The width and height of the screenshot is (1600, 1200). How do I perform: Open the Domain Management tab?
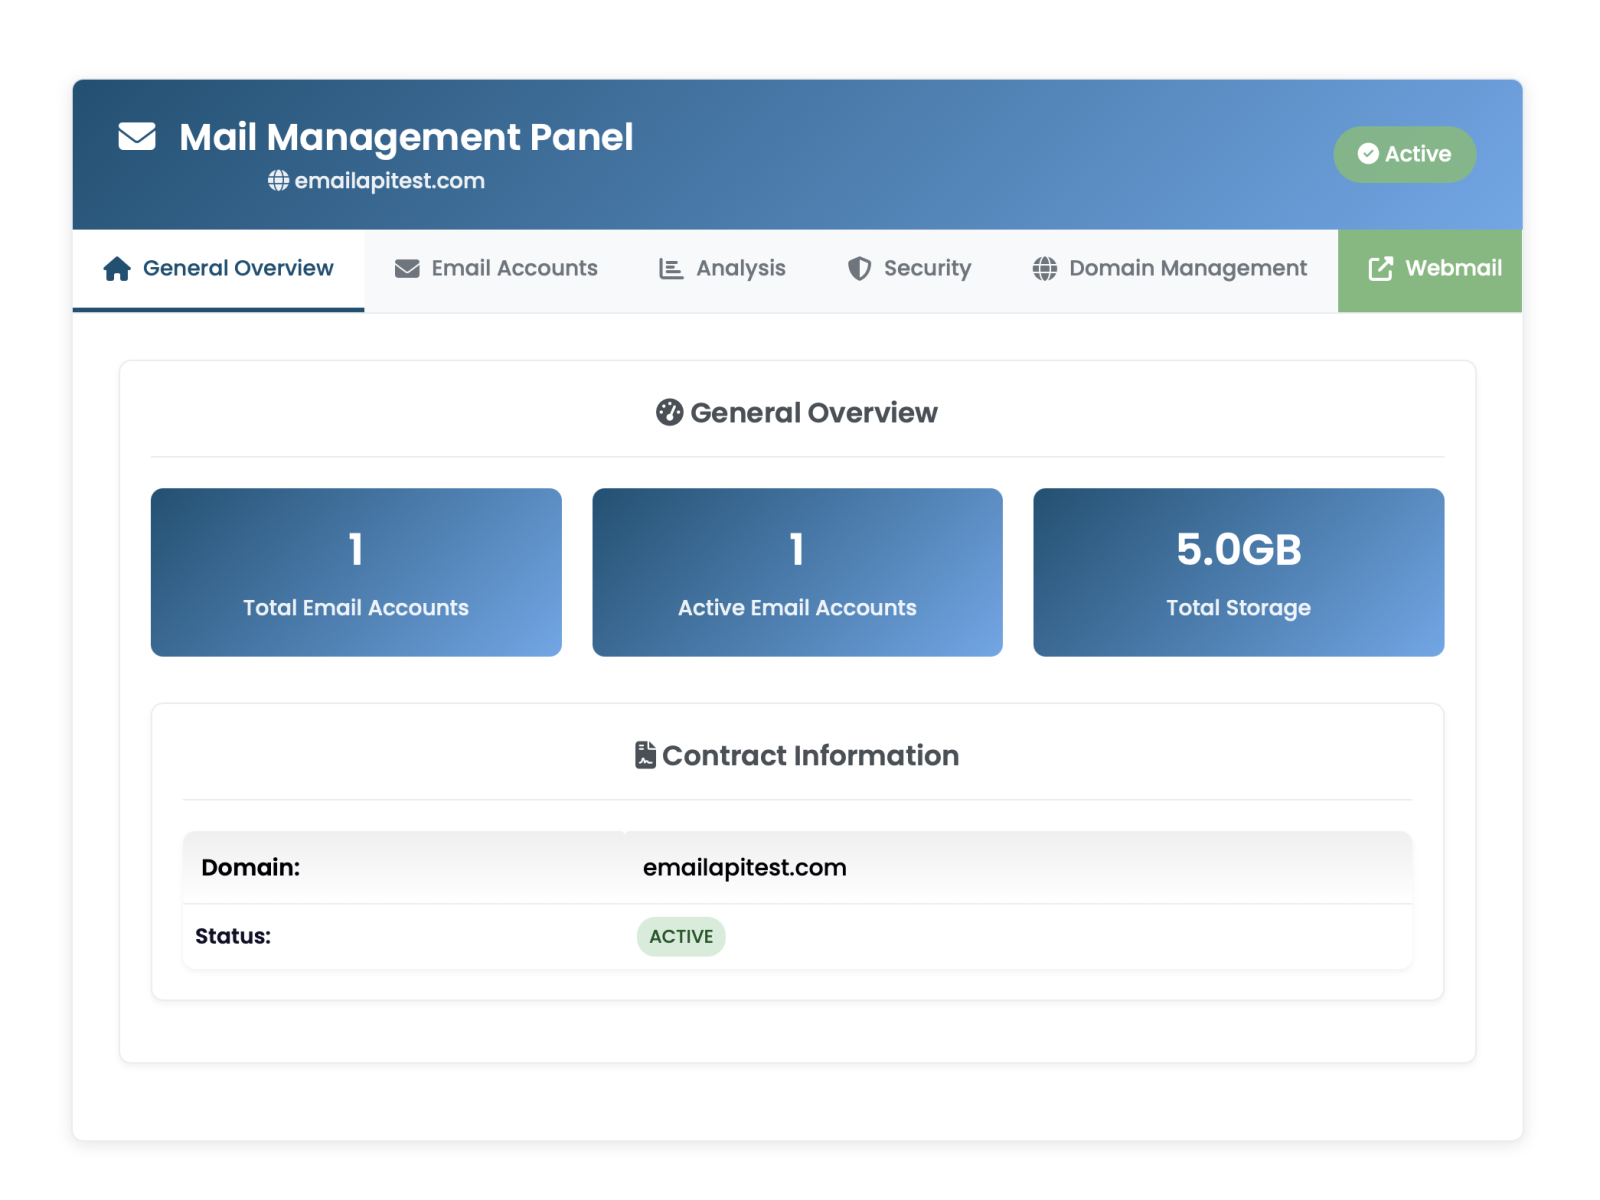pyautogui.click(x=1169, y=269)
